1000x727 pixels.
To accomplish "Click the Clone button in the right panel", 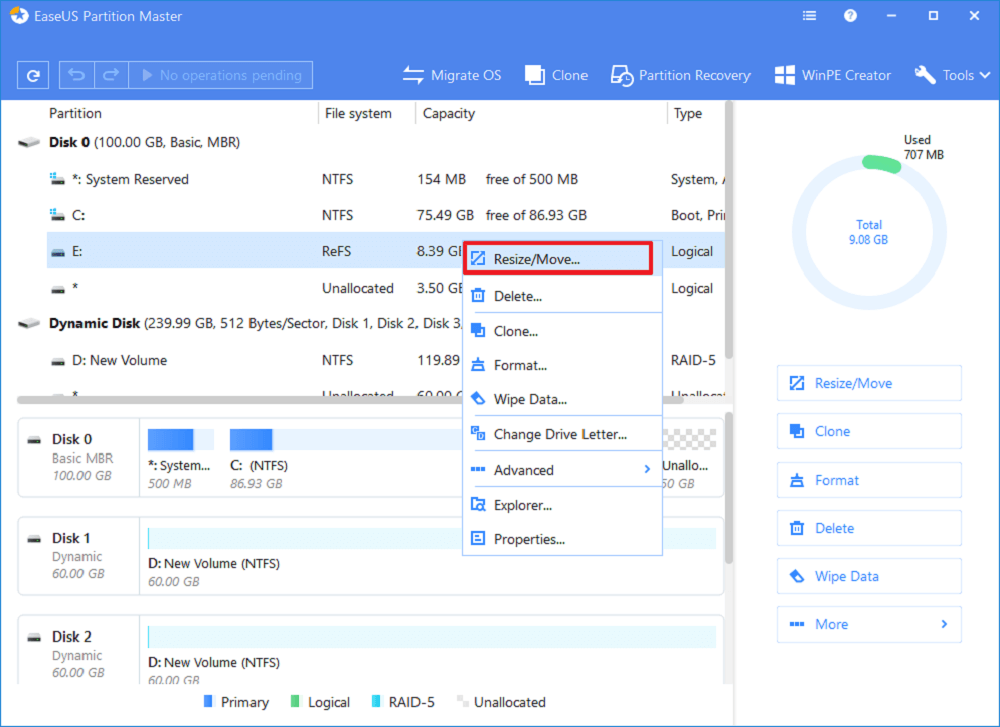I will [869, 431].
